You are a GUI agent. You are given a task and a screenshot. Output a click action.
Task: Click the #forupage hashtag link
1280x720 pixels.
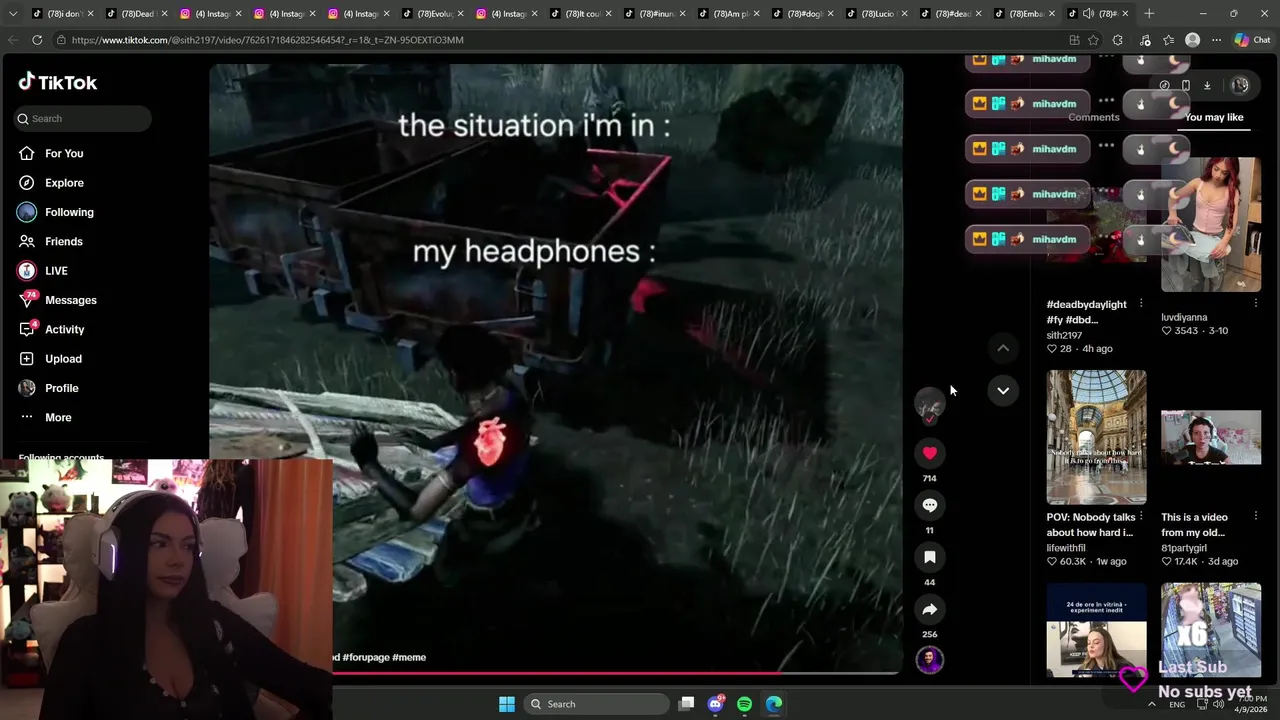click(x=366, y=657)
